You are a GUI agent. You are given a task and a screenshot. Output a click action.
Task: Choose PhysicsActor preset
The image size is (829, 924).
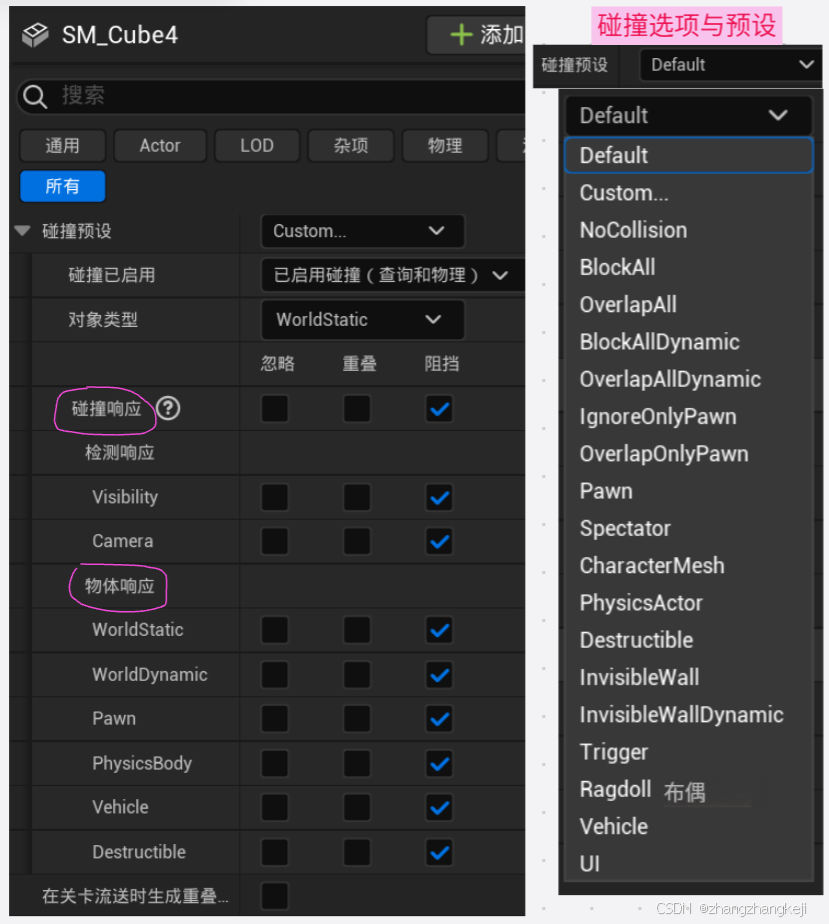pos(689,603)
